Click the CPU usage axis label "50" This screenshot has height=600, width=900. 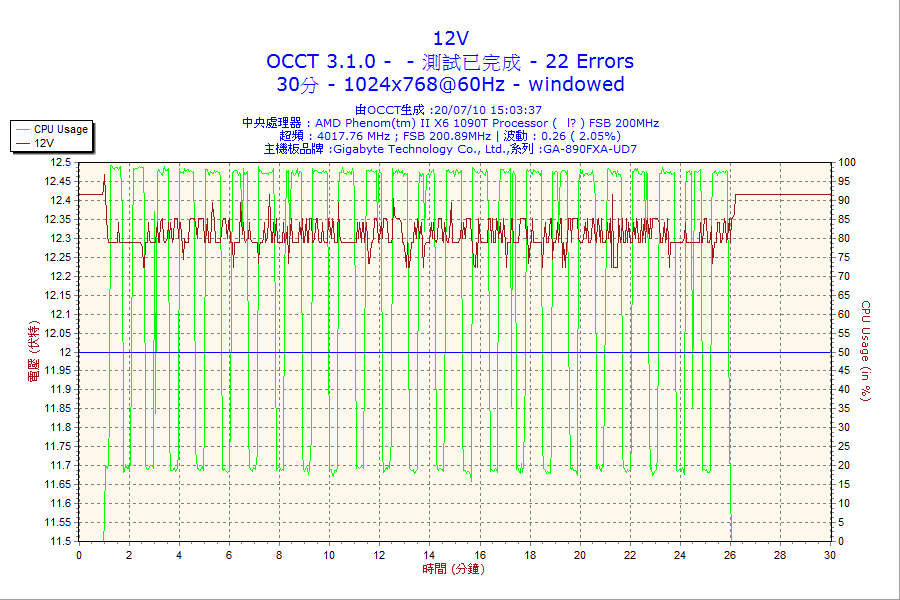point(844,352)
